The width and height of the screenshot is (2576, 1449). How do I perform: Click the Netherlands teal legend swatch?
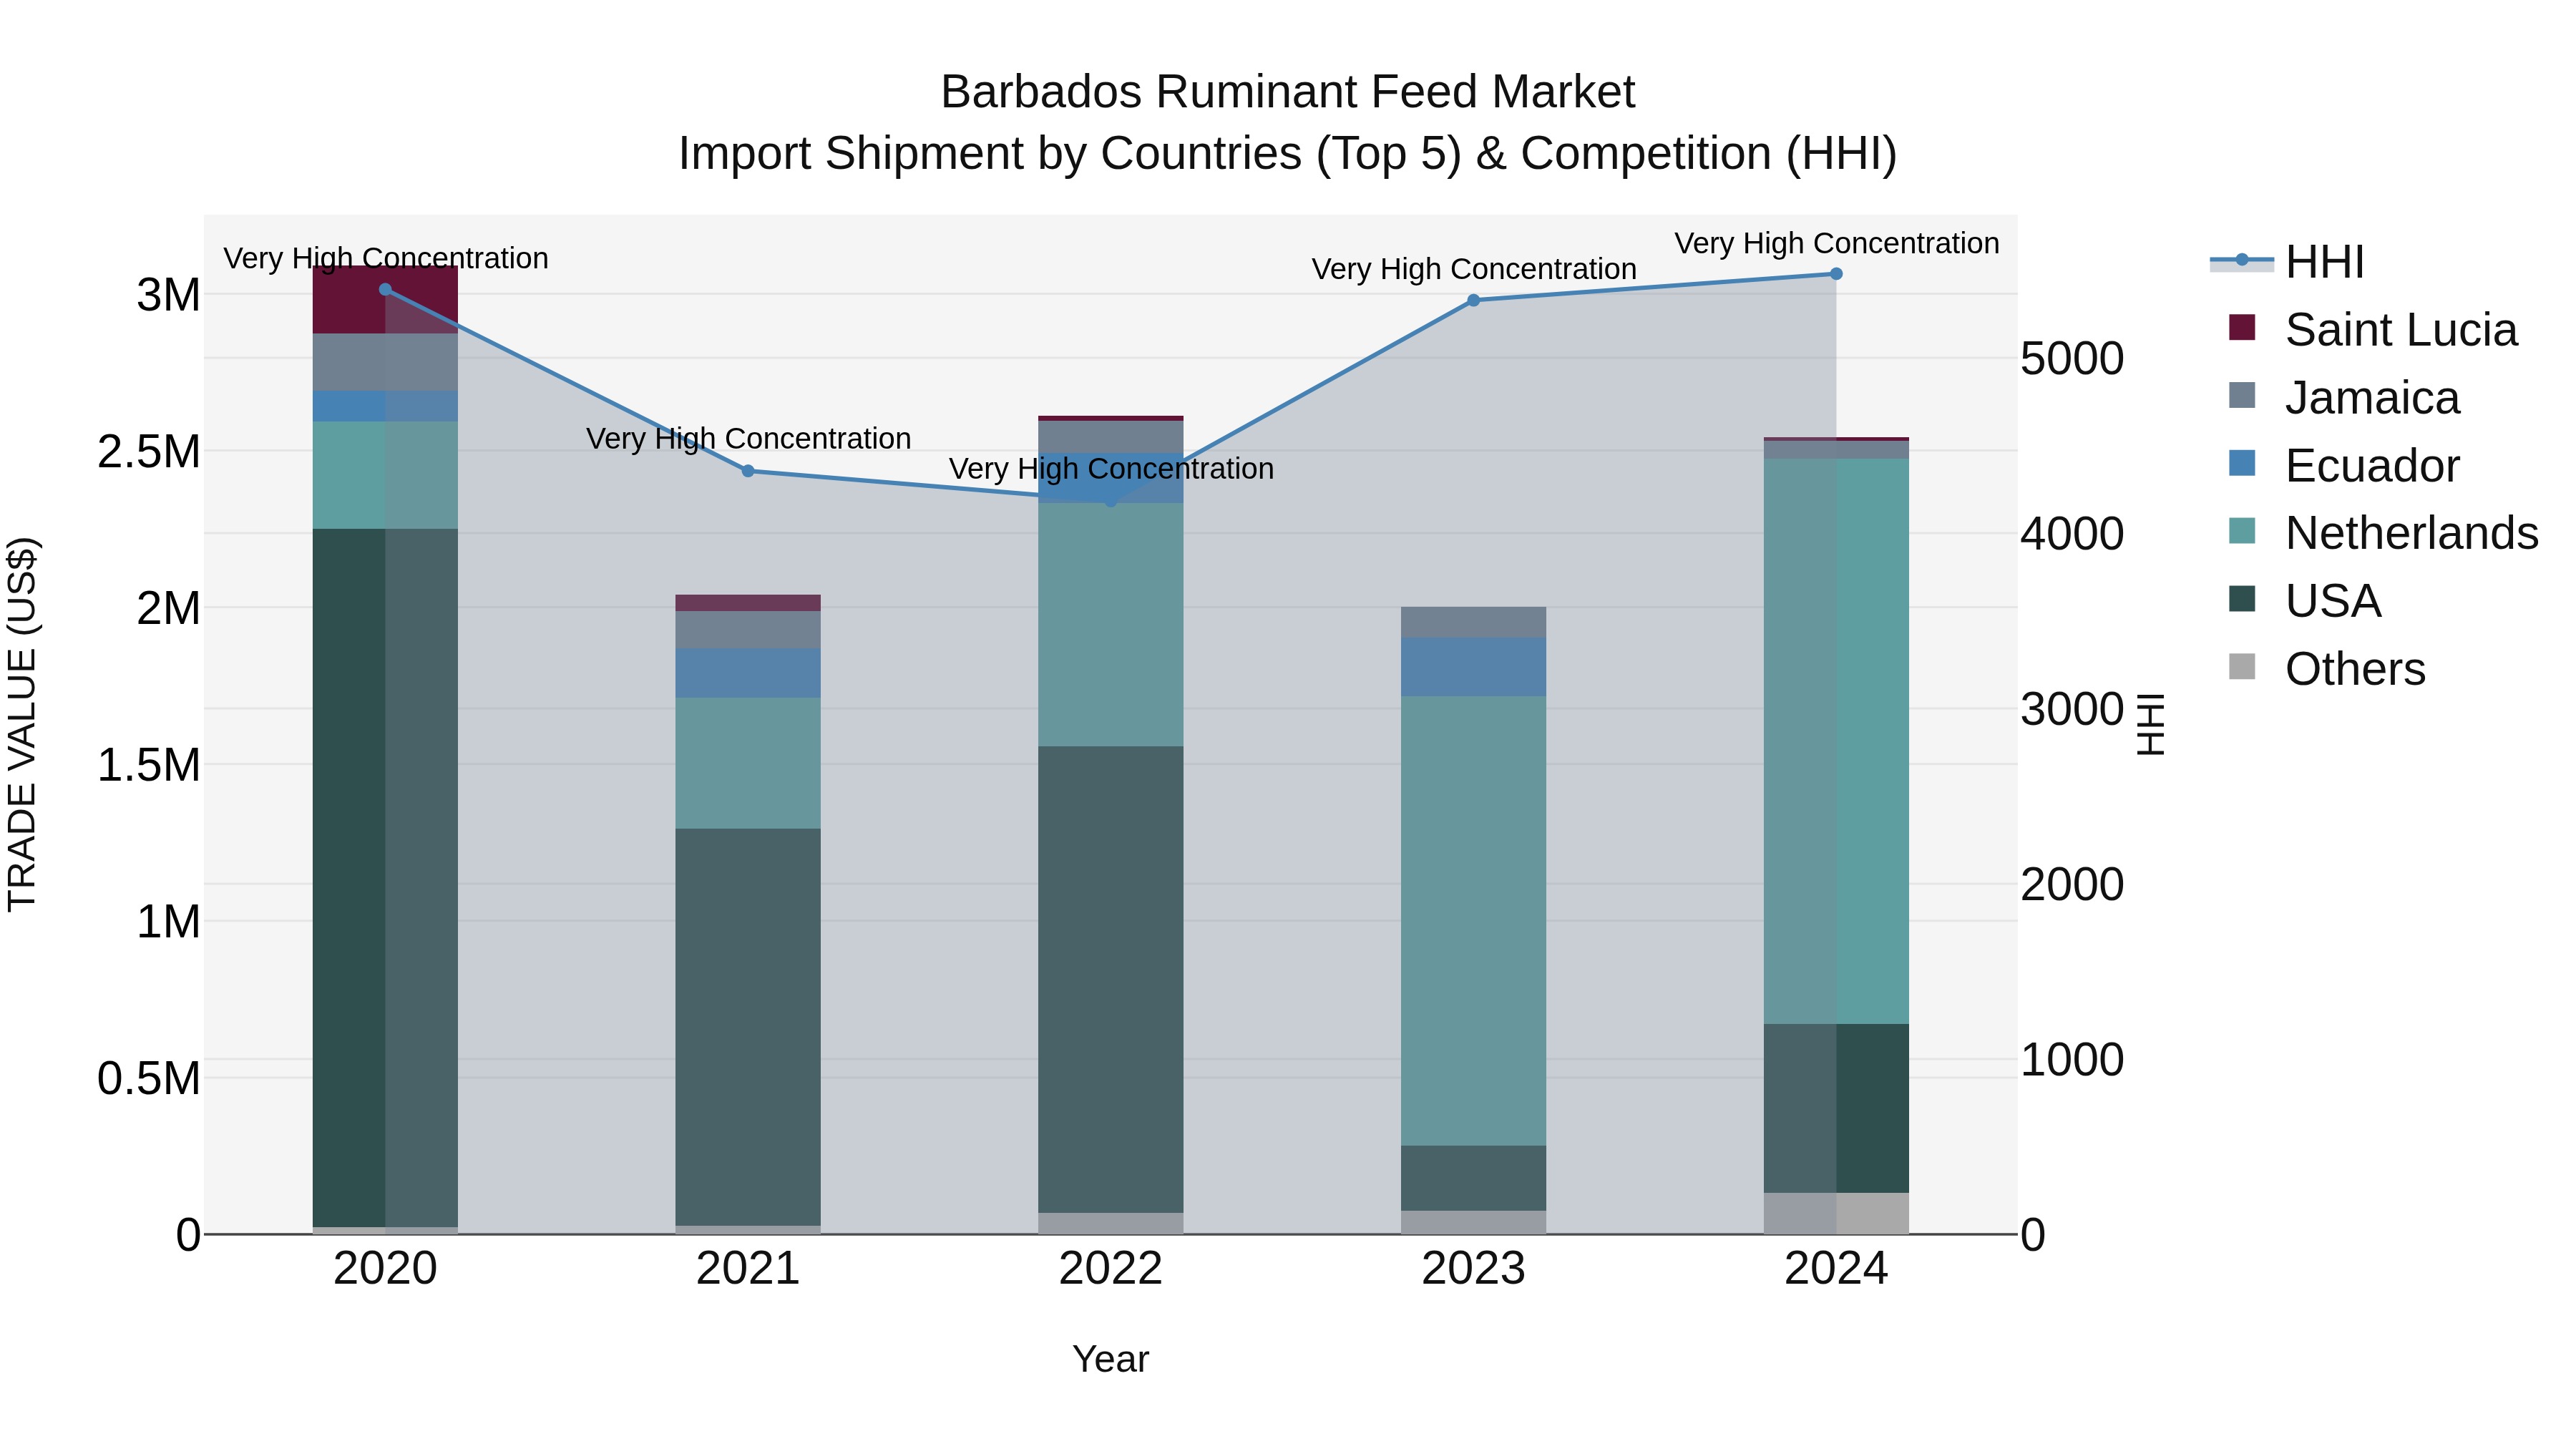[2242, 530]
